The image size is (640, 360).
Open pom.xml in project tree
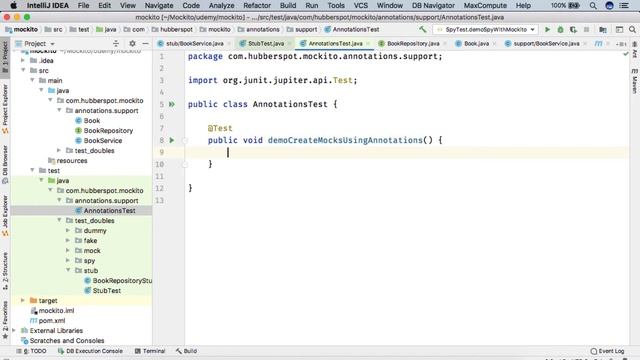click(x=51, y=320)
